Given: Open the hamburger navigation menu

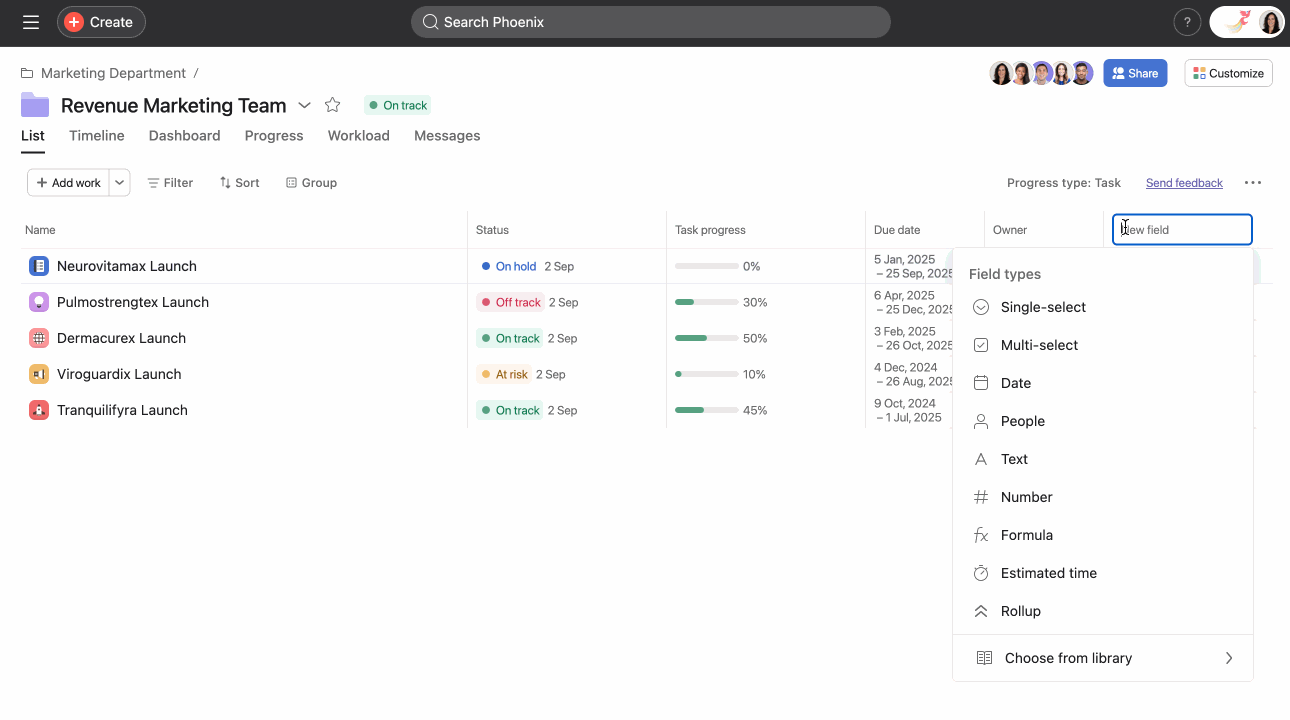Looking at the screenshot, I should (x=30, y=21).
